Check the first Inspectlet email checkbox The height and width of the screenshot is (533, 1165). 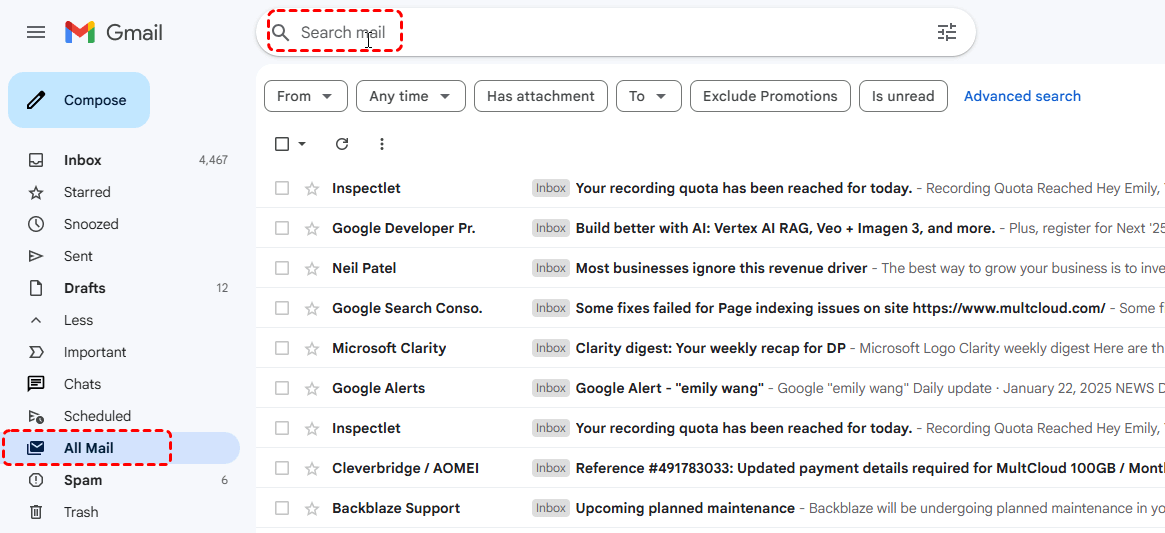point(282,188)
